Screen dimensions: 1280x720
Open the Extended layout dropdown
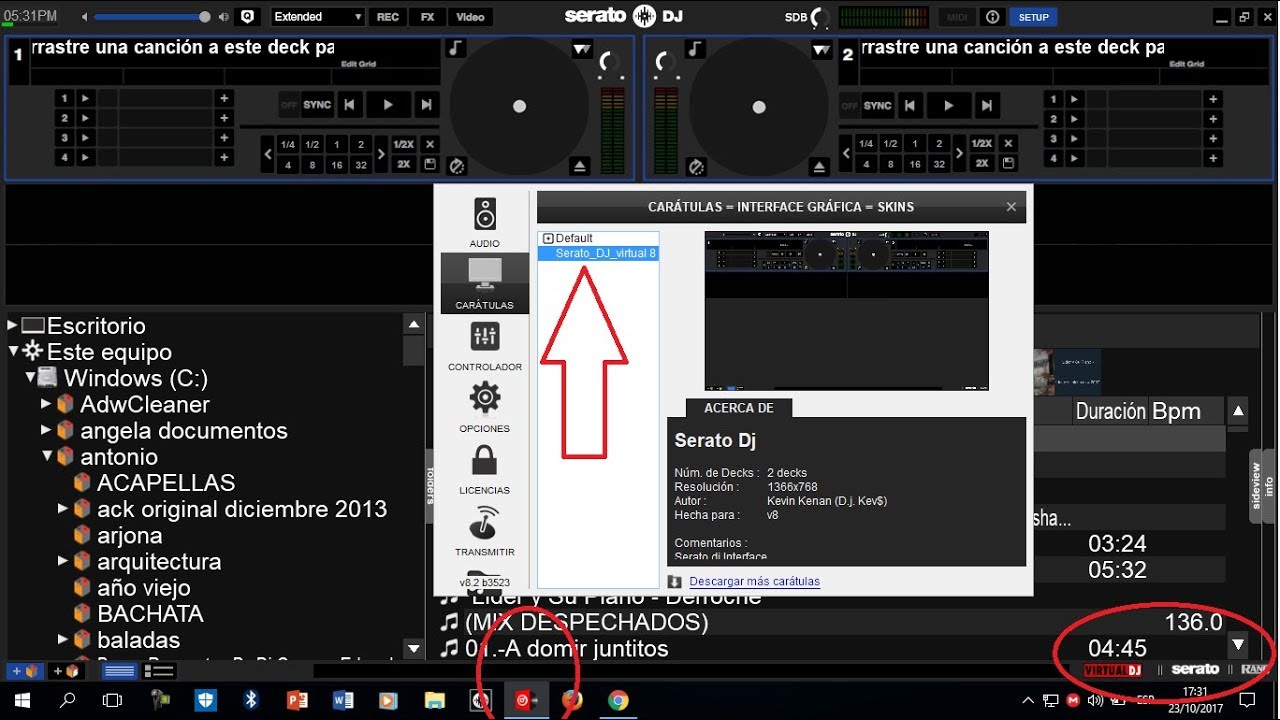click(x=318, y=17)
